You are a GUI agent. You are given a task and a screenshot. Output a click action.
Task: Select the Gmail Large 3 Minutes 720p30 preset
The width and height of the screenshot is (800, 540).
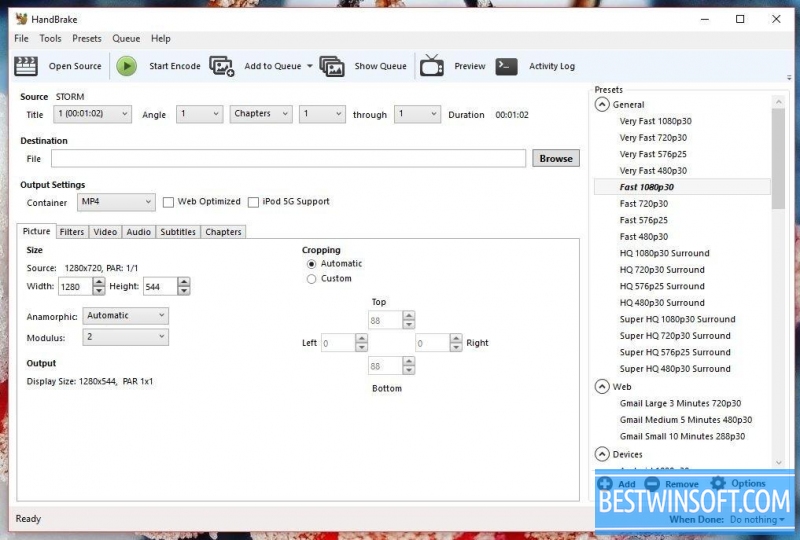point(680,403)
